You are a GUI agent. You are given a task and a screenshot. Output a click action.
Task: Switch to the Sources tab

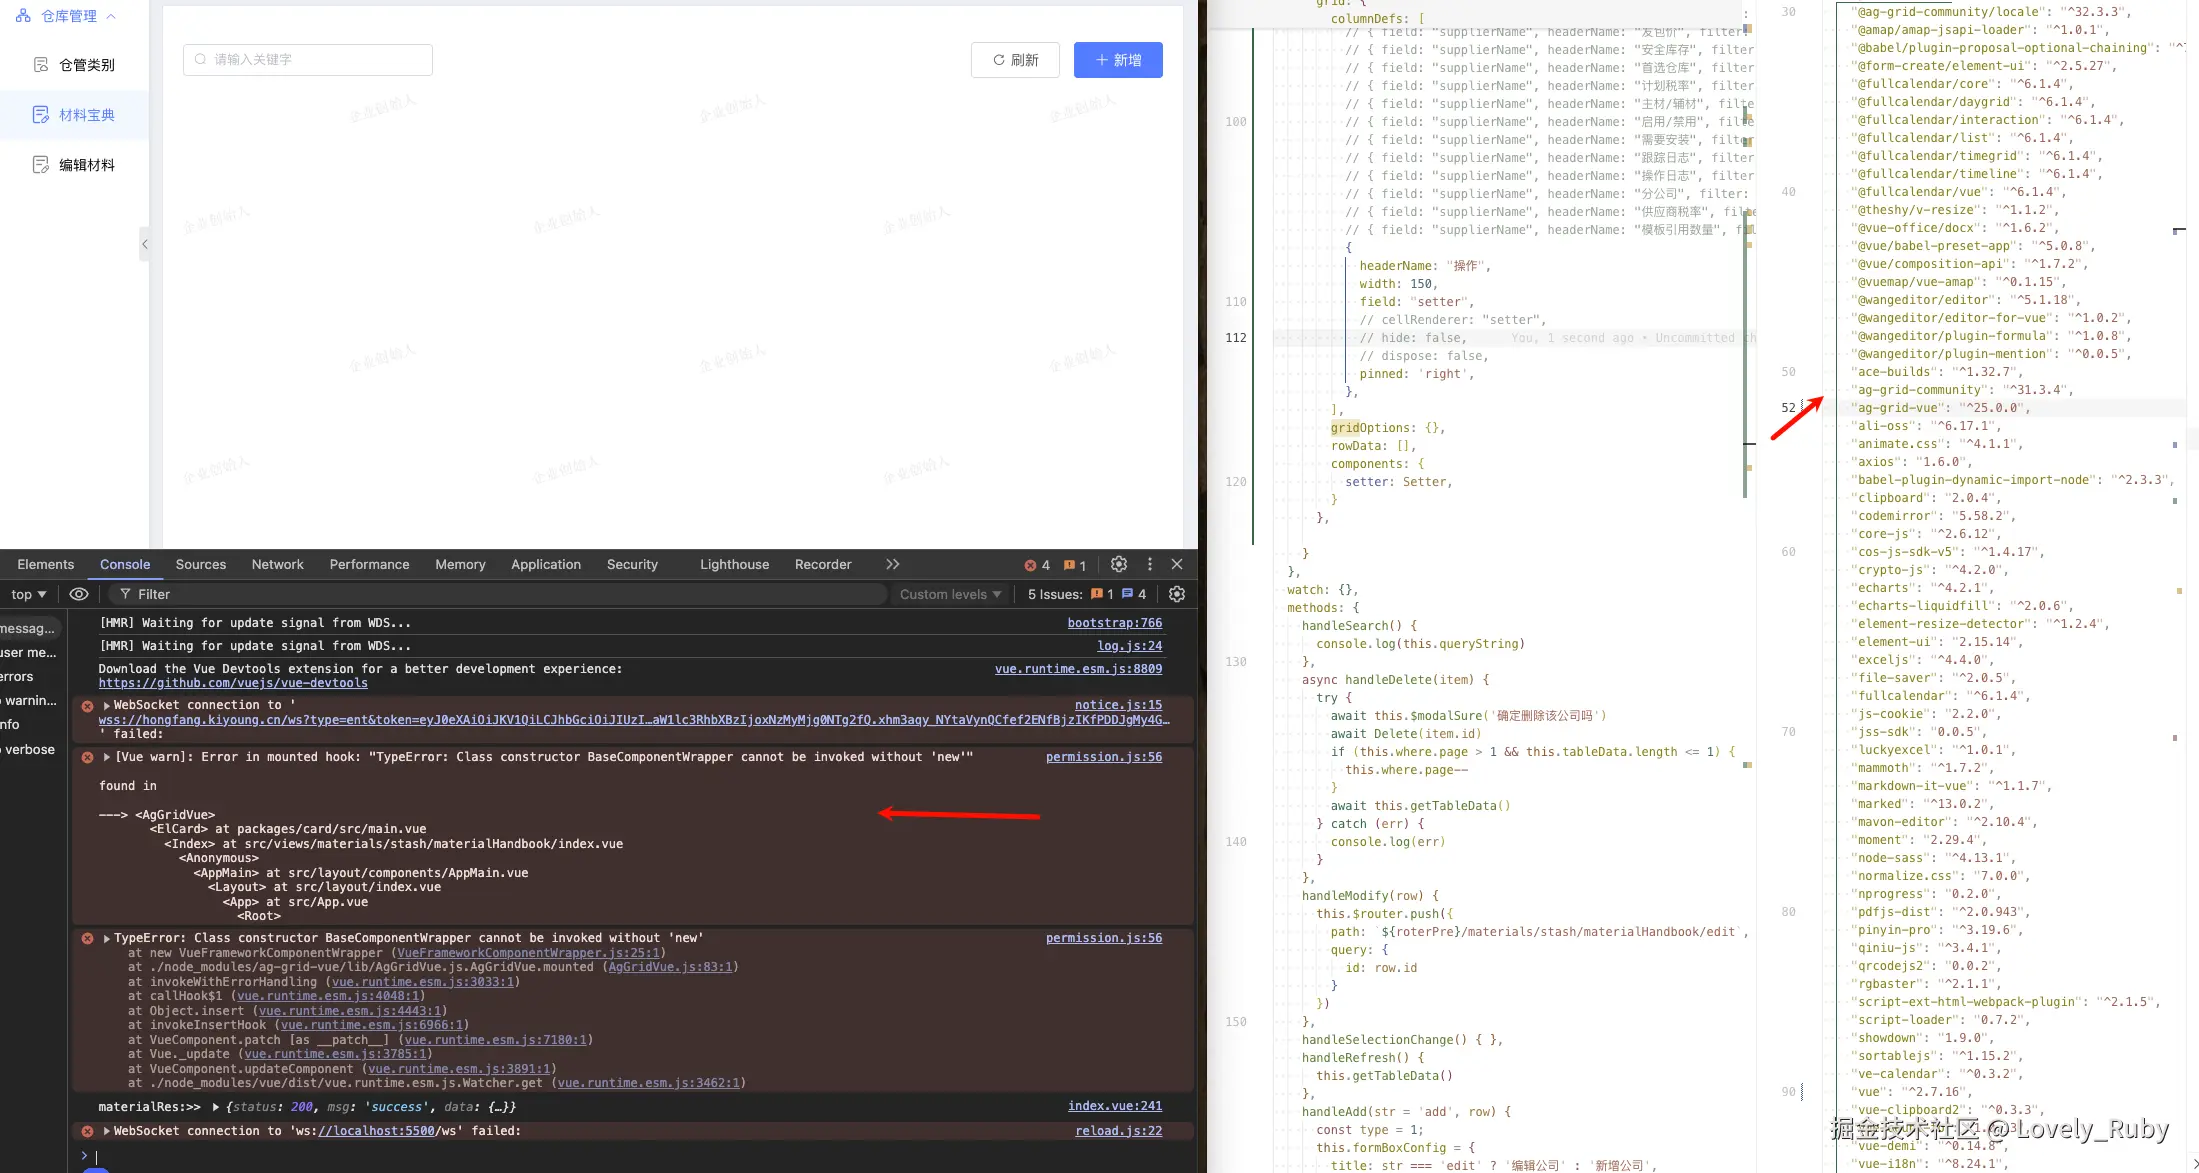[200, 564]
